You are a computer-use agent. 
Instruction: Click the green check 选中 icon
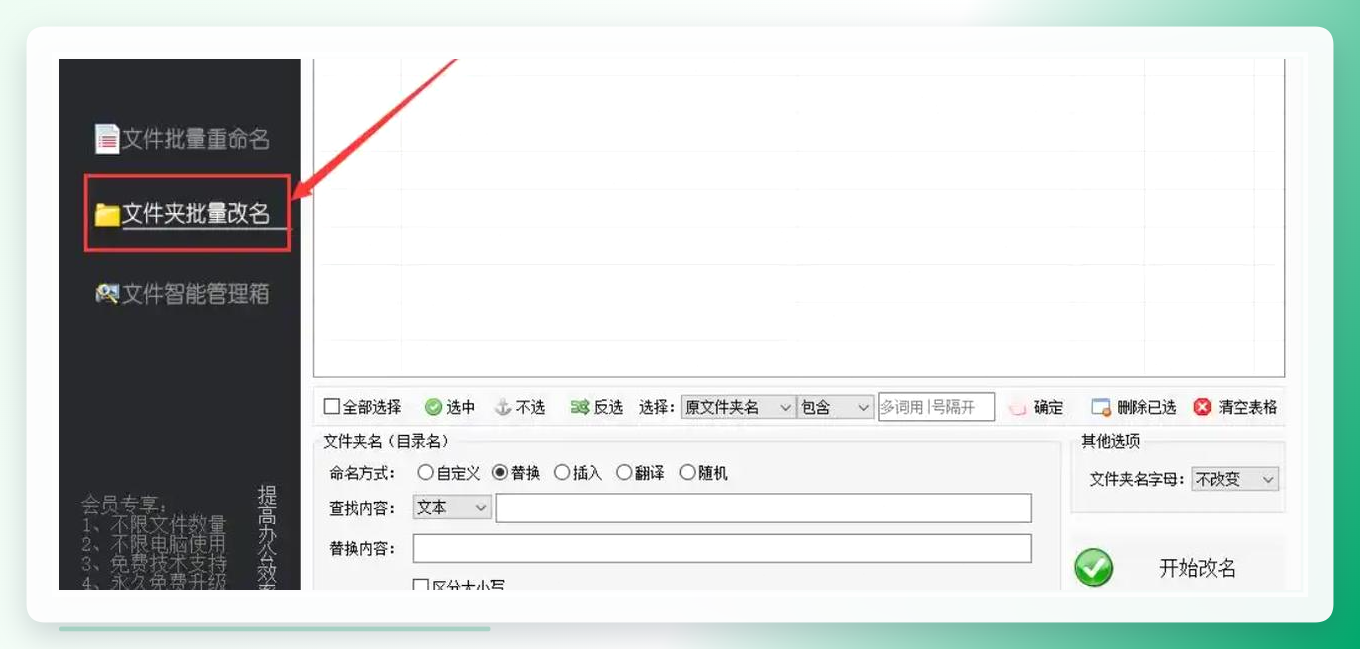(x=433, y=407)
